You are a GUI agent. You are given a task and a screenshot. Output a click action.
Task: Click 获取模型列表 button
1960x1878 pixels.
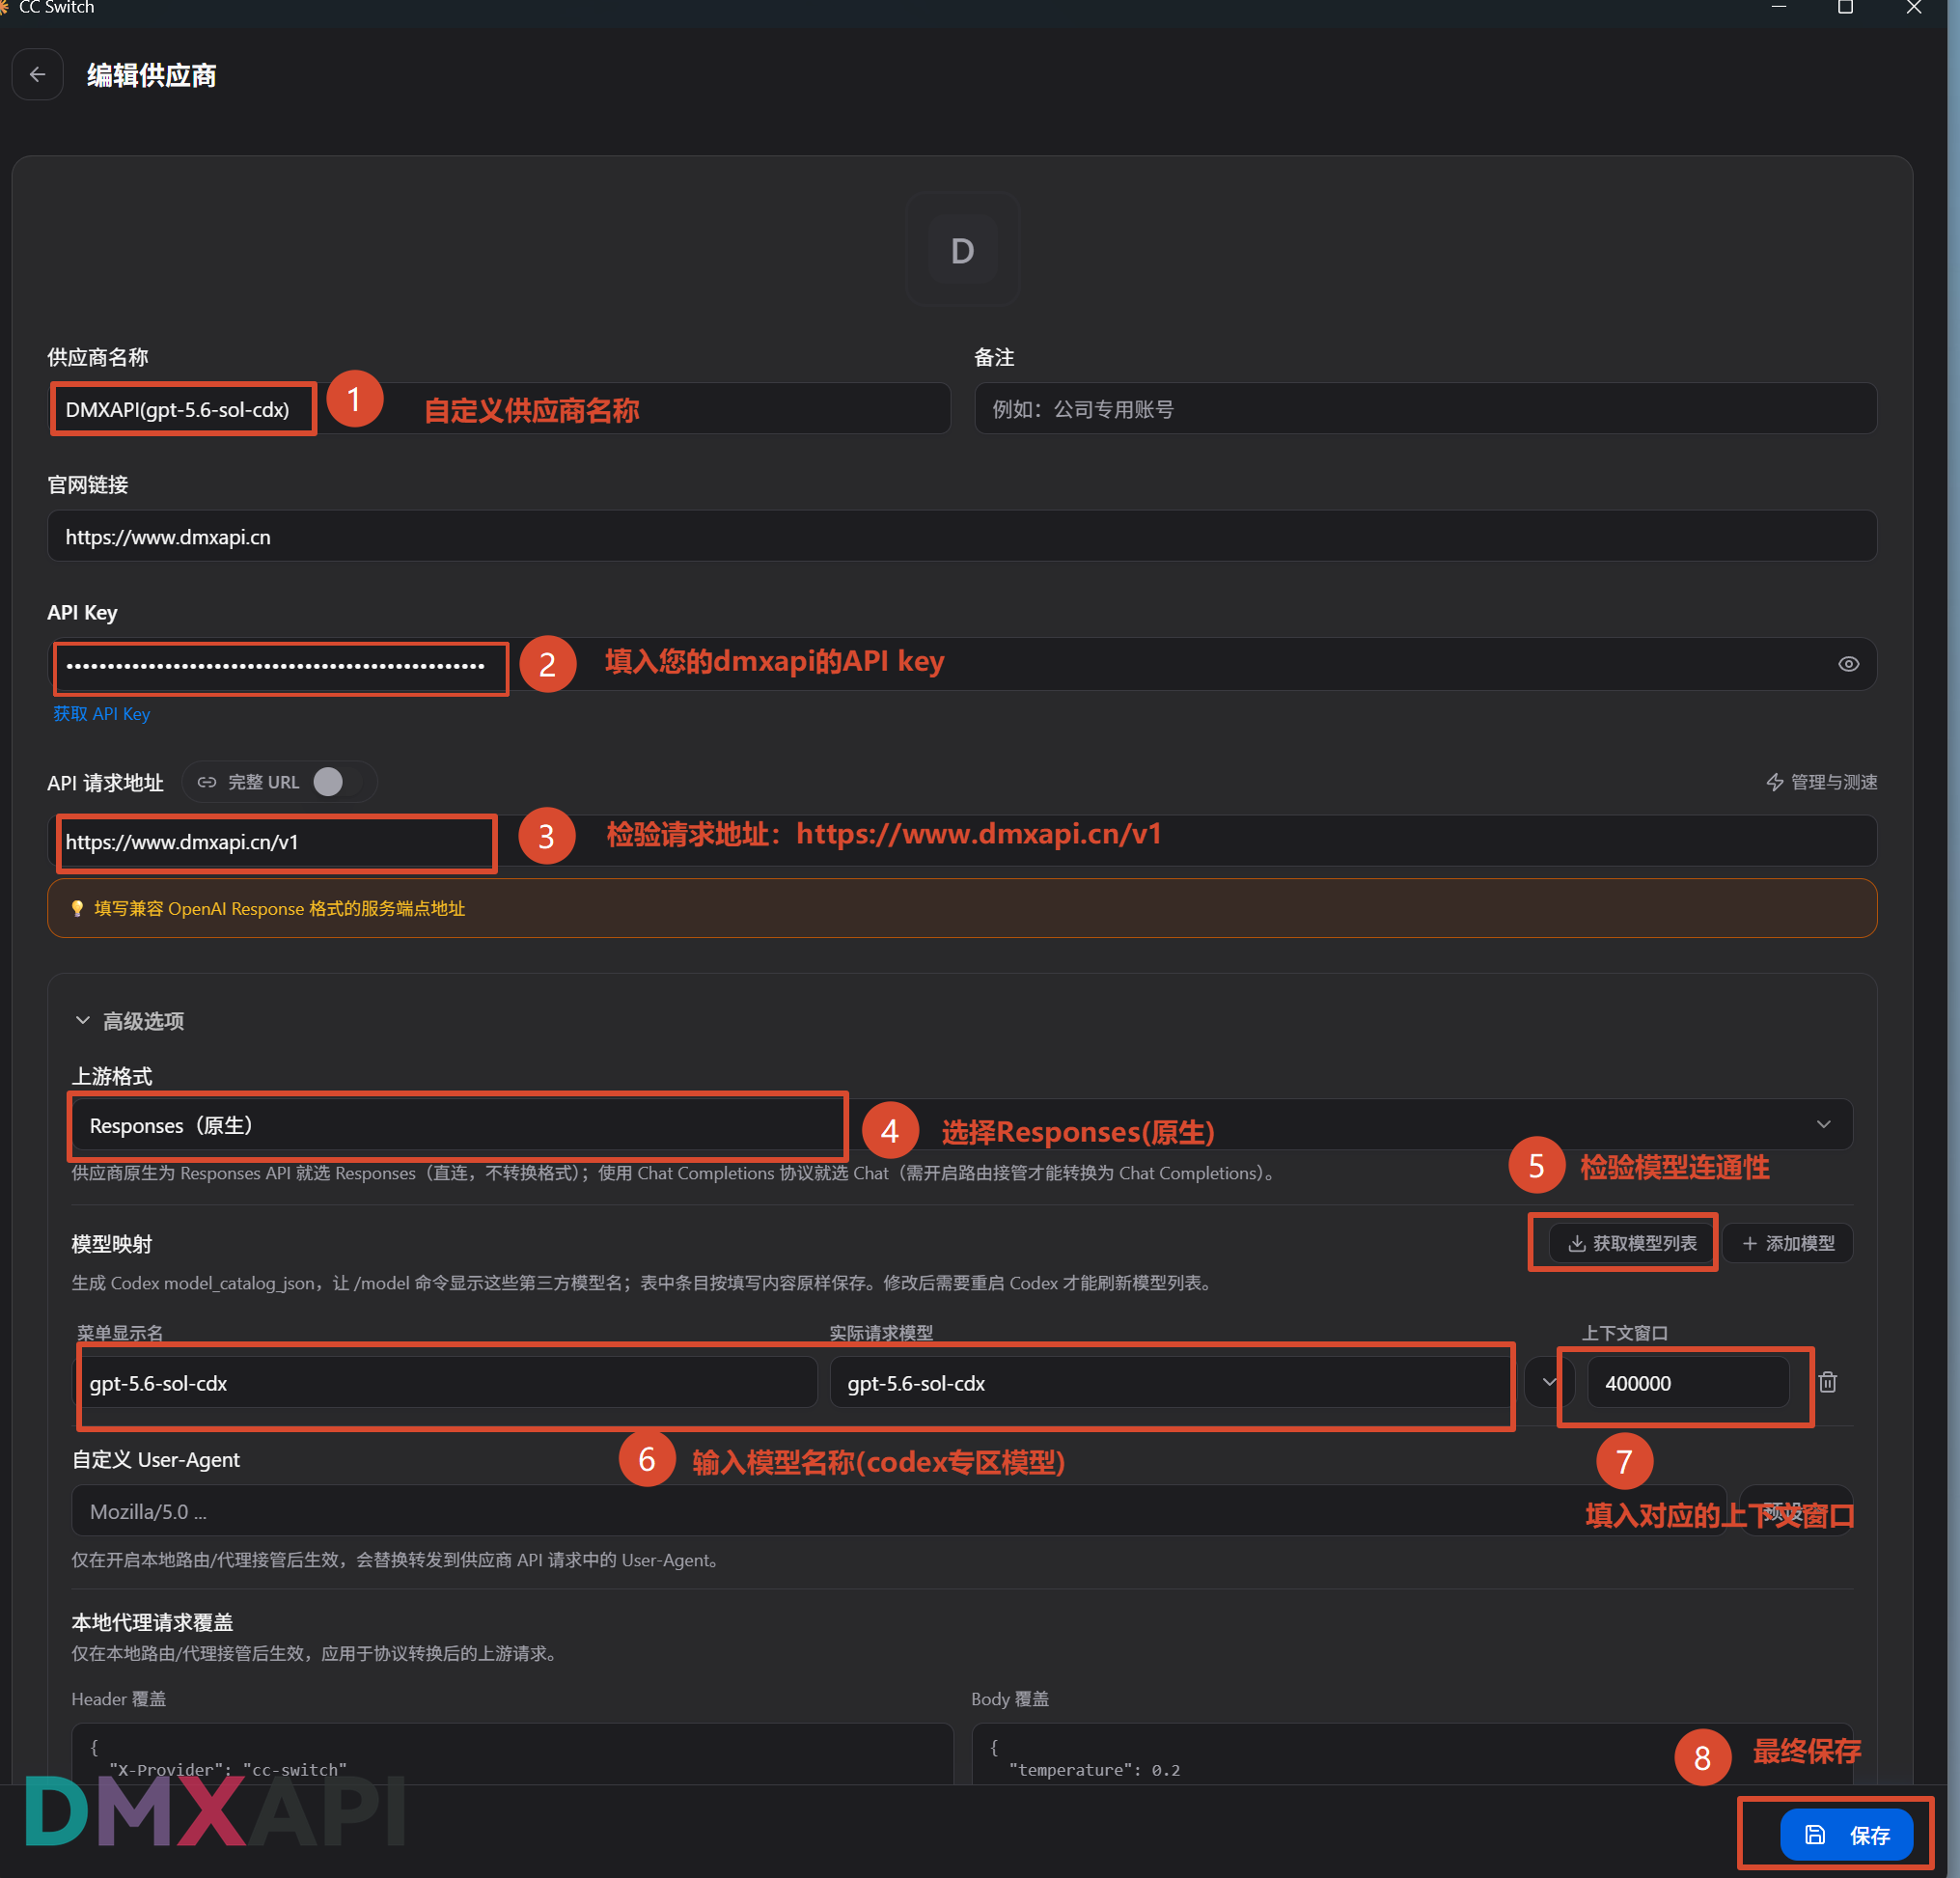pyautogui.click(x=1632, y=1243)
